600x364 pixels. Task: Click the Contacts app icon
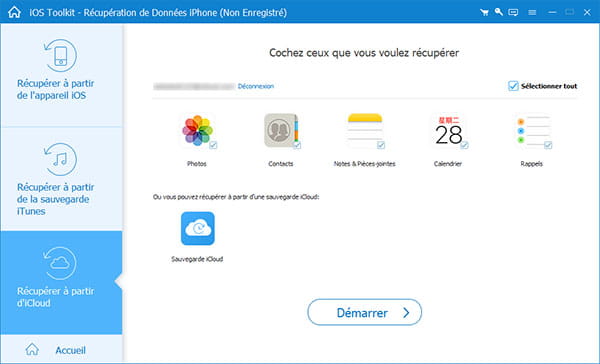click(x=281, y=131)
